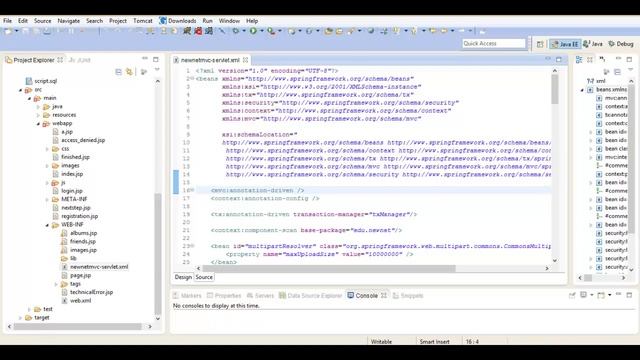Expand the META-INF folder
Image resolution: width=640 pixels, height=360 pixels.
pyautogui.click(x=47, y=200)
